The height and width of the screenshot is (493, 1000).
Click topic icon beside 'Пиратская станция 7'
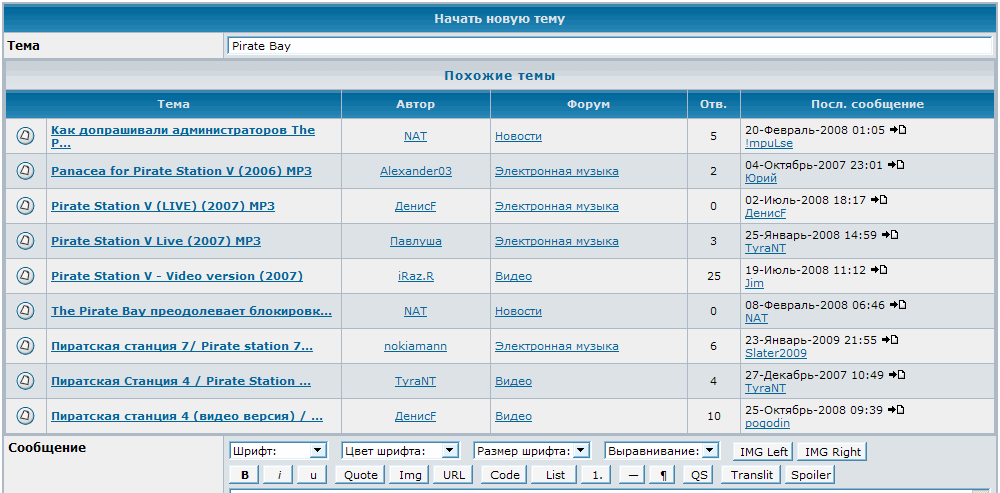[25, 346]
